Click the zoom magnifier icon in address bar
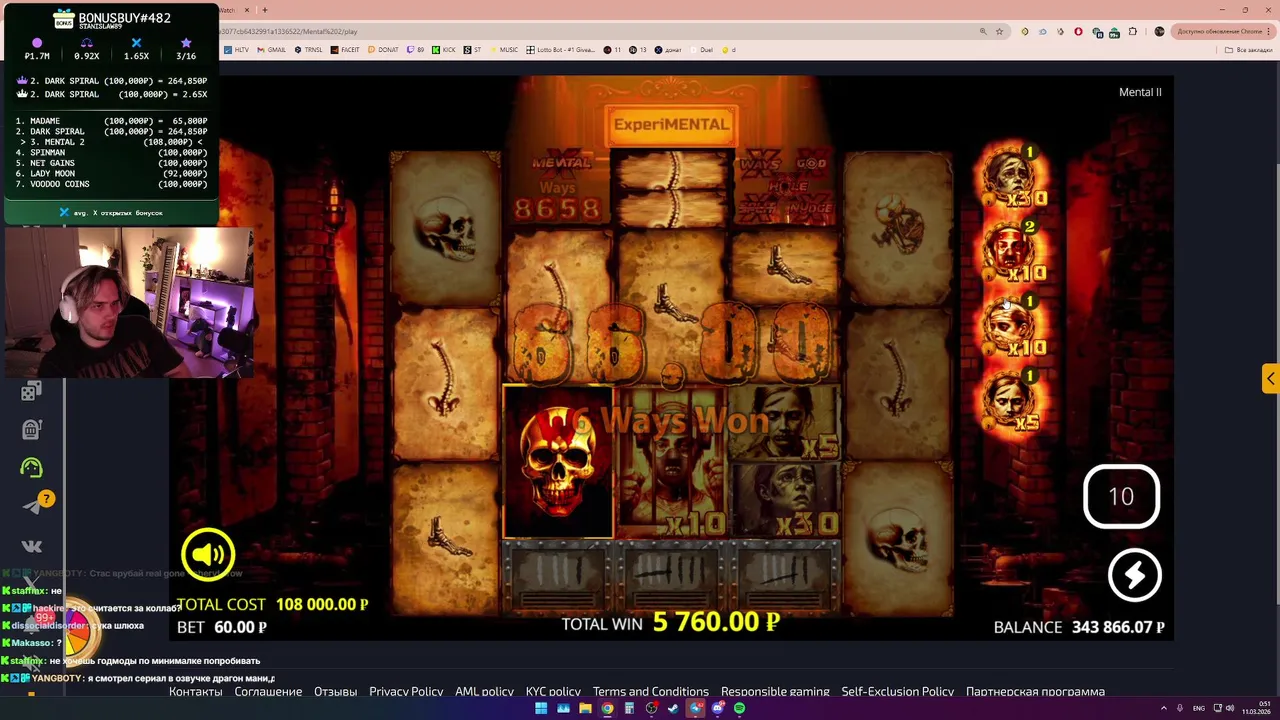Image resolution: width=1280 pixels, height=720 pixels. [x=983, y=31]
